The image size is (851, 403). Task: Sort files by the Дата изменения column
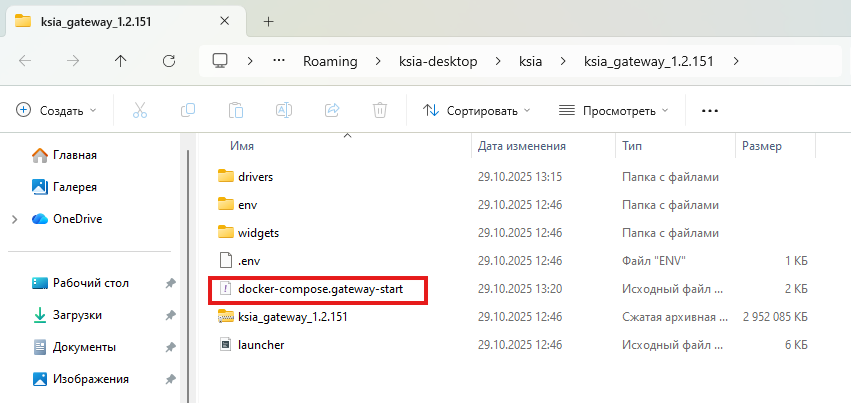522,146
